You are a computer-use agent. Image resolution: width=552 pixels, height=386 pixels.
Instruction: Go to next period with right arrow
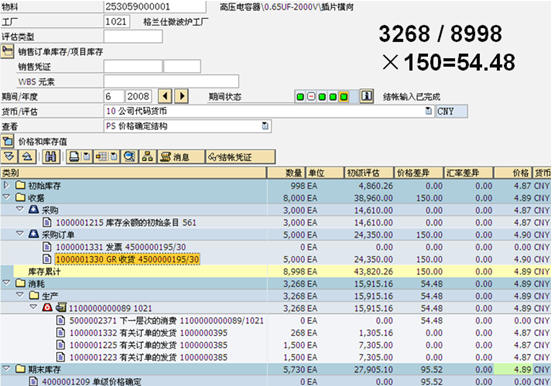[182, 96]
